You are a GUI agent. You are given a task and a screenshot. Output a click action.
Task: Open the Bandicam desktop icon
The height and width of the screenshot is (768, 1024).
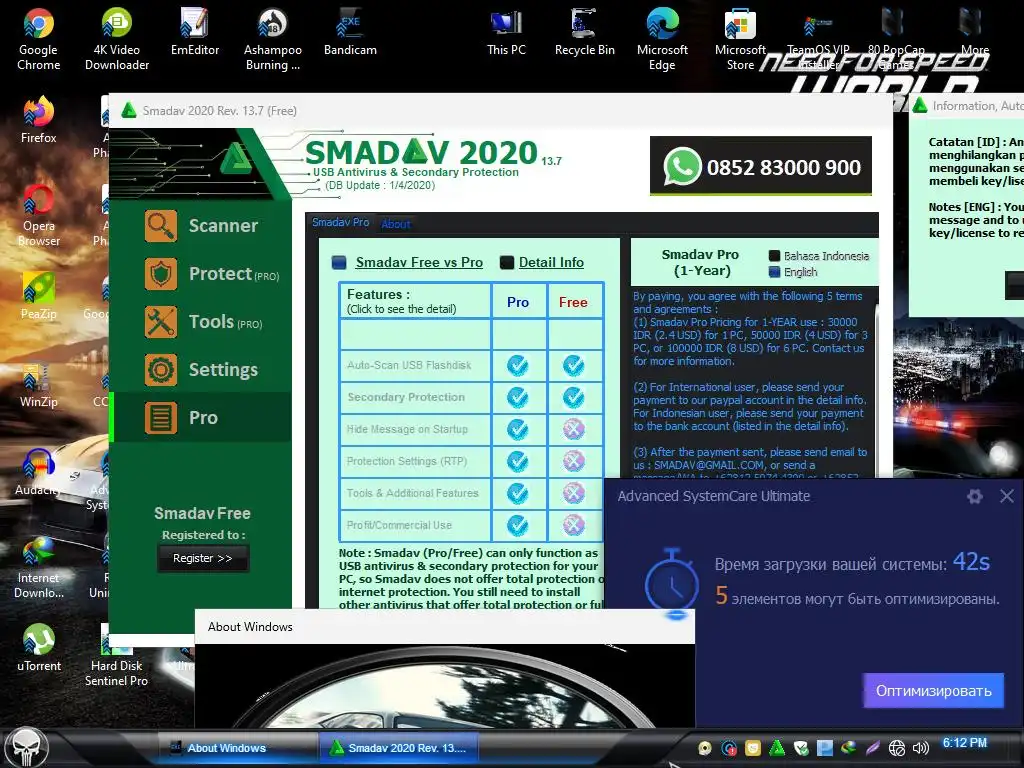(x=350, y=31)
